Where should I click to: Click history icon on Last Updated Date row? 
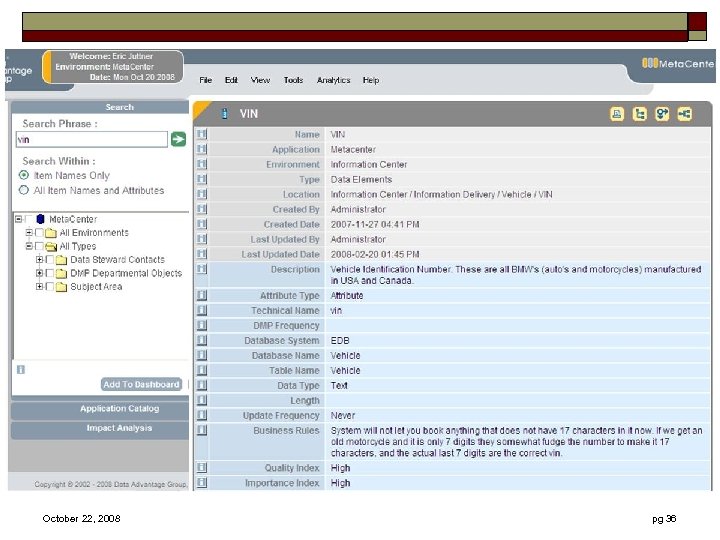pyautogui.click(x=202, y=254)
